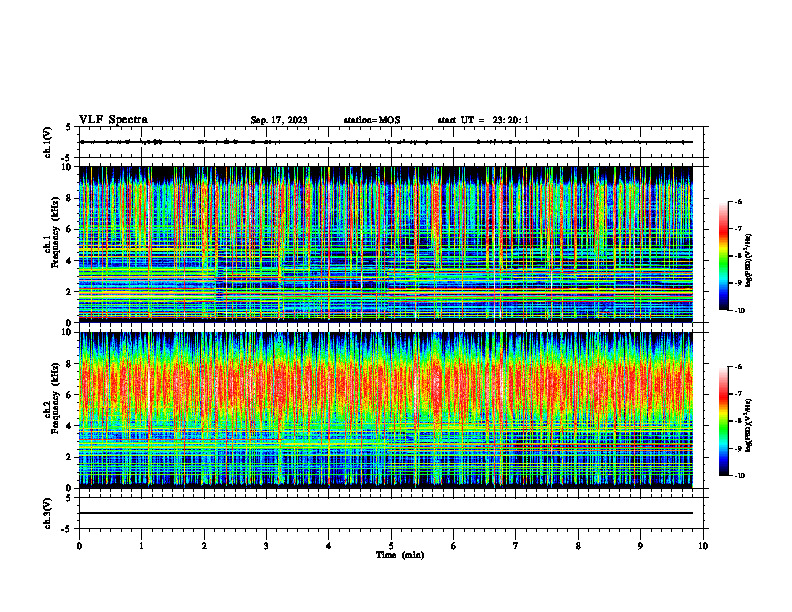
Task: Click the time axis tick label "8"
Action: click(578, 546)
